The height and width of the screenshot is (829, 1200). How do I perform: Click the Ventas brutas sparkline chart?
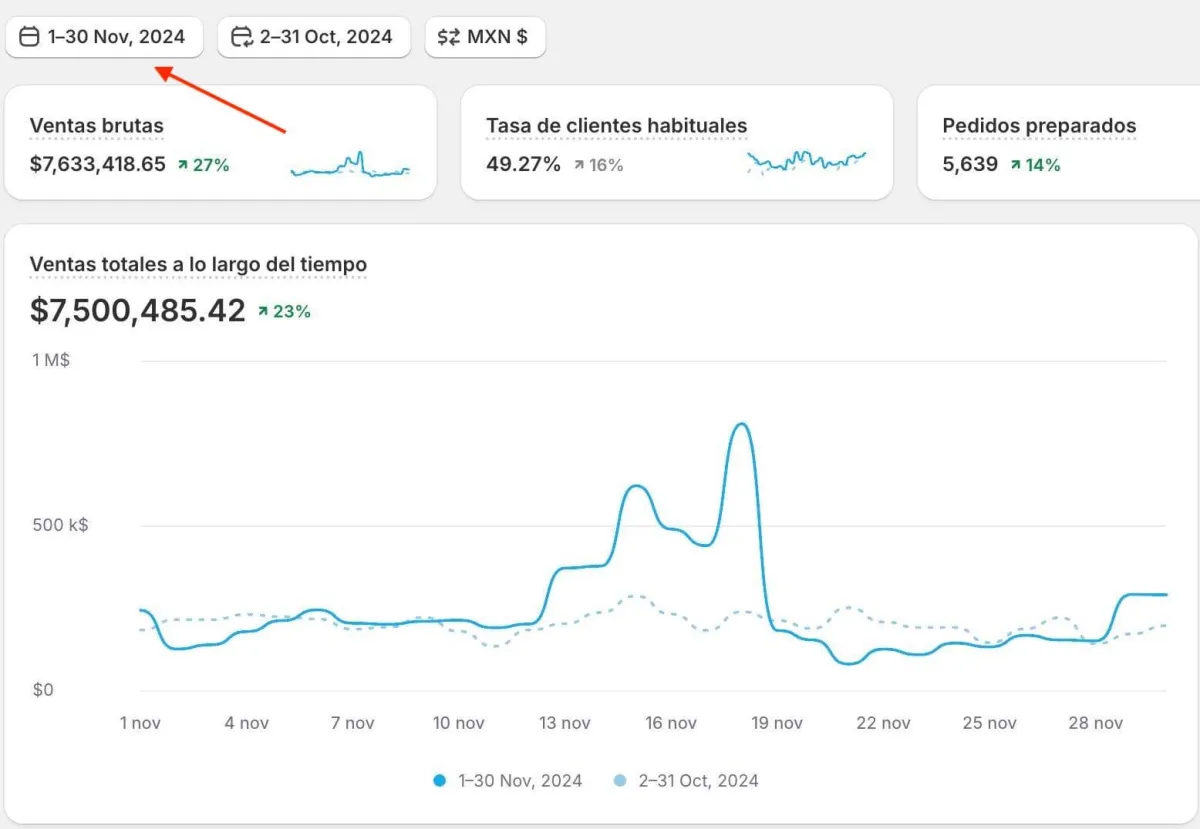point(350,165)
